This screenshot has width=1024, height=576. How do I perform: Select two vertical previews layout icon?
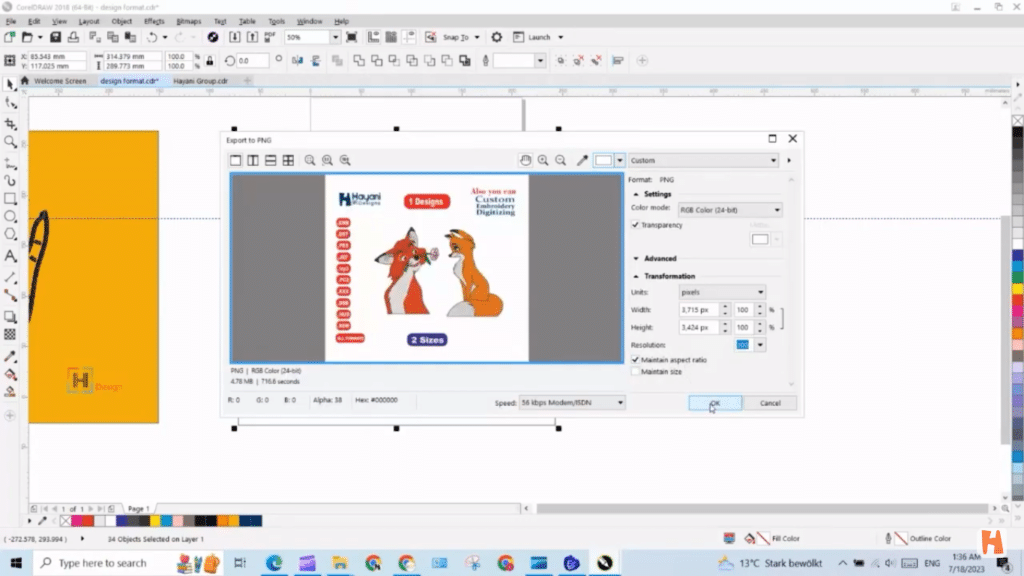(x=253, y=160)
